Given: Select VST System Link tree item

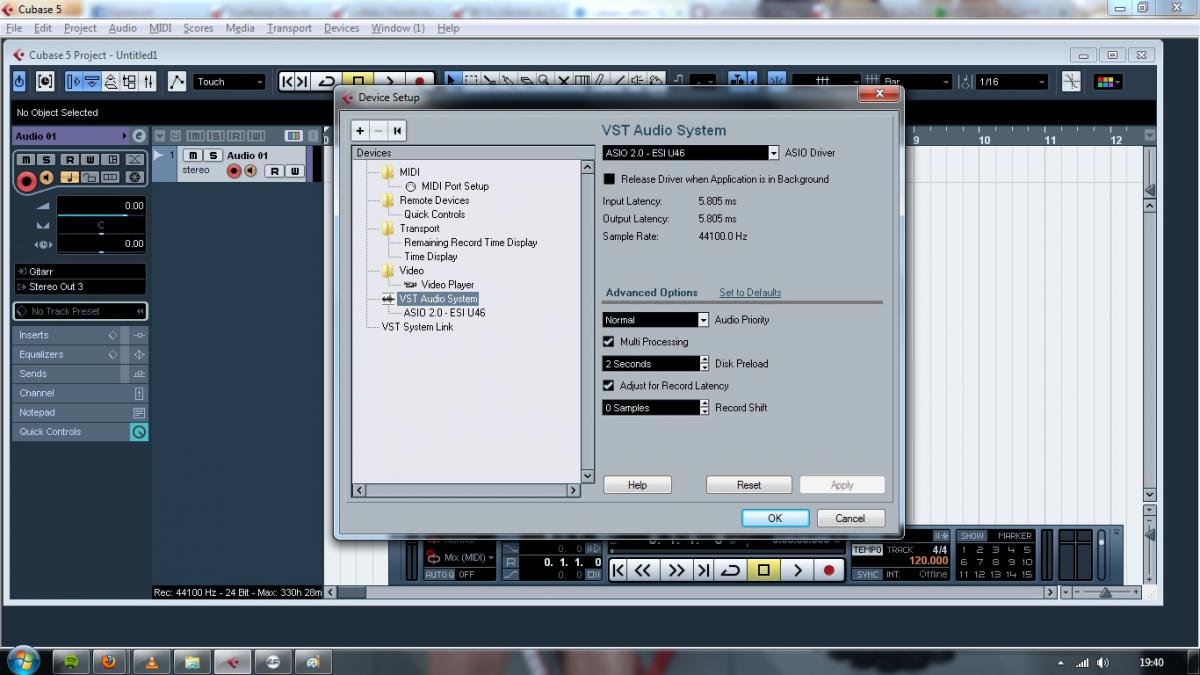Looking at the screenshot, I should click(x=417, y=327).
